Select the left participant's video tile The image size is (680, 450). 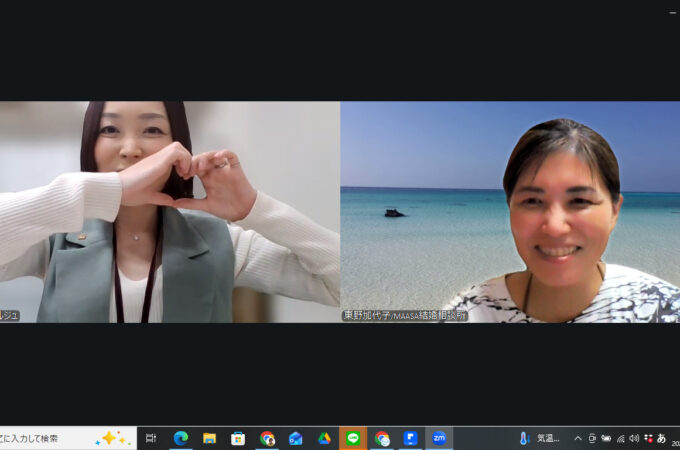(x=170, y=211)
